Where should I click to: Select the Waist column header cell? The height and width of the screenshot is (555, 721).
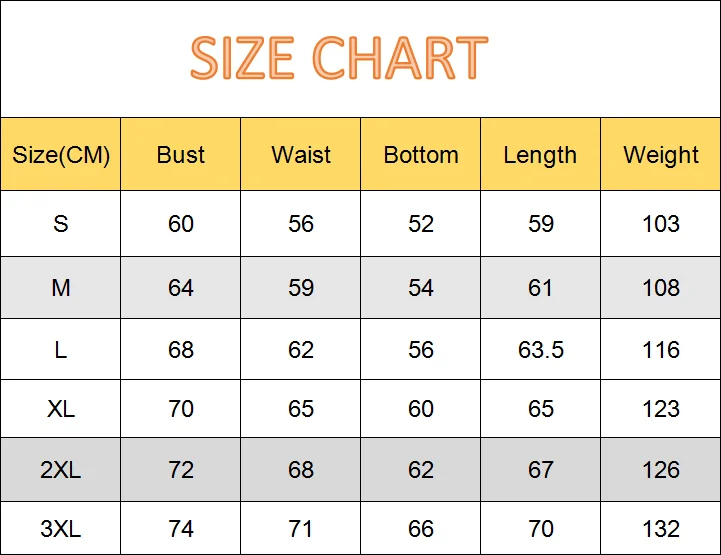click(x=301, y=155)
